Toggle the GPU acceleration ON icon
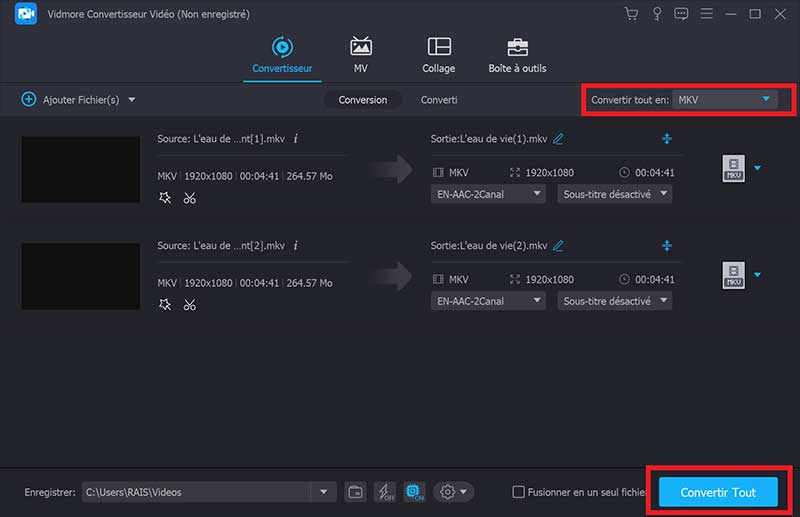800x517 pixels. pos(414,492)
